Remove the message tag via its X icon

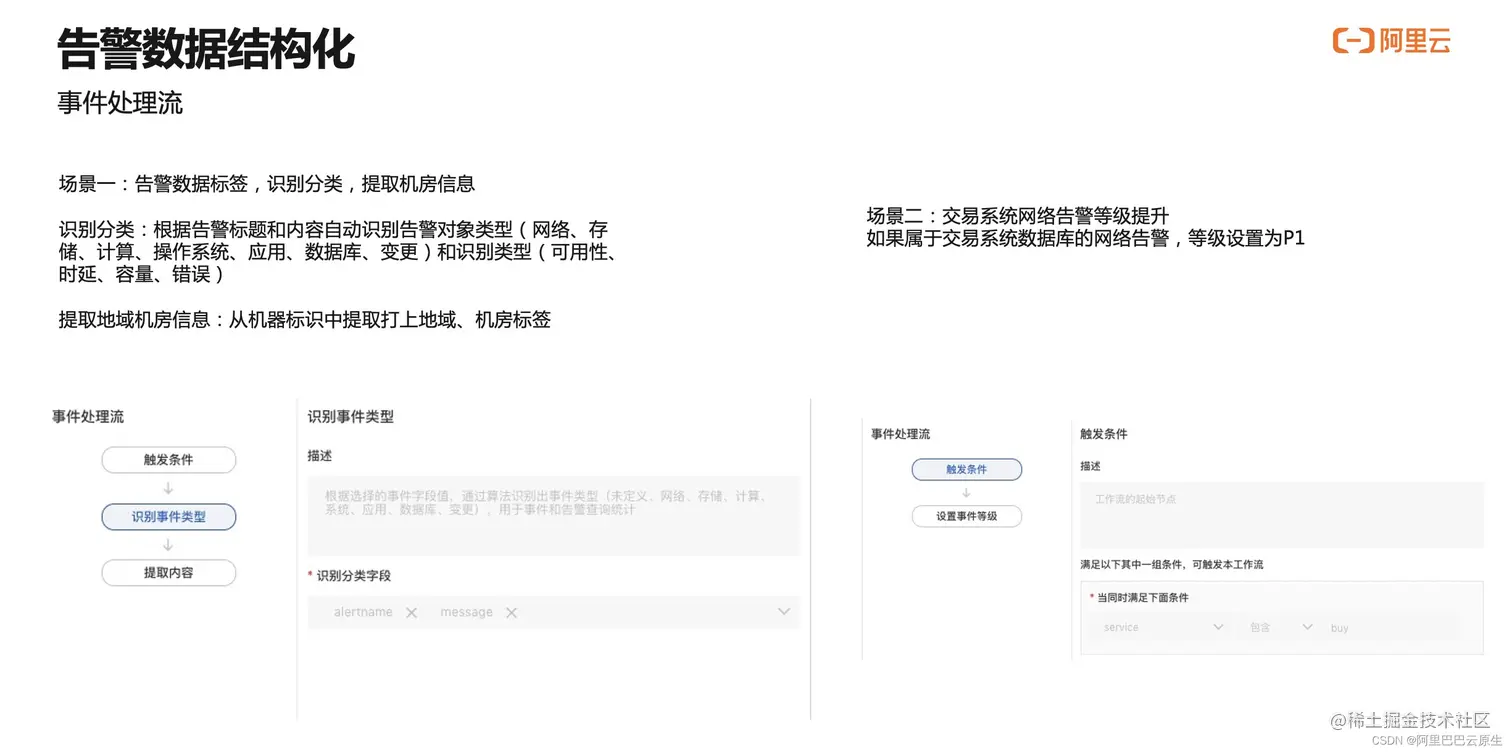coord(511,612)
